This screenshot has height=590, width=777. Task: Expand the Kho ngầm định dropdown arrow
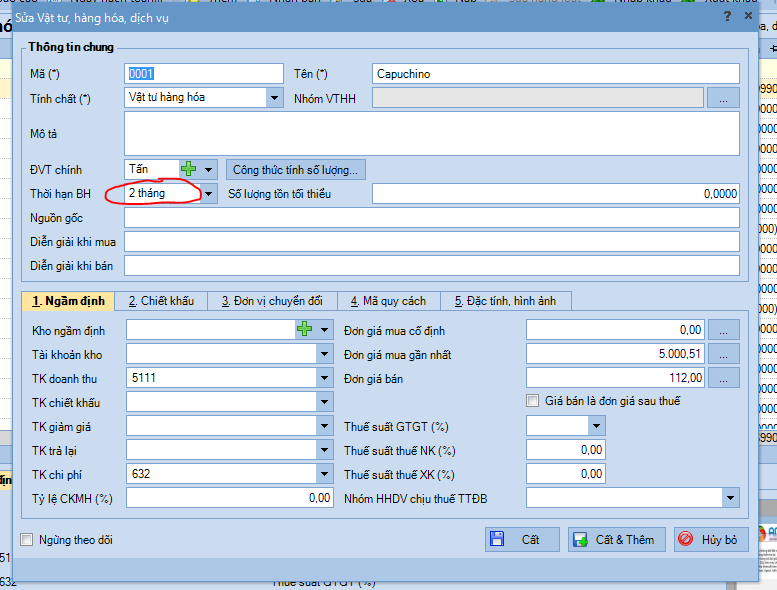pos(324,330)
